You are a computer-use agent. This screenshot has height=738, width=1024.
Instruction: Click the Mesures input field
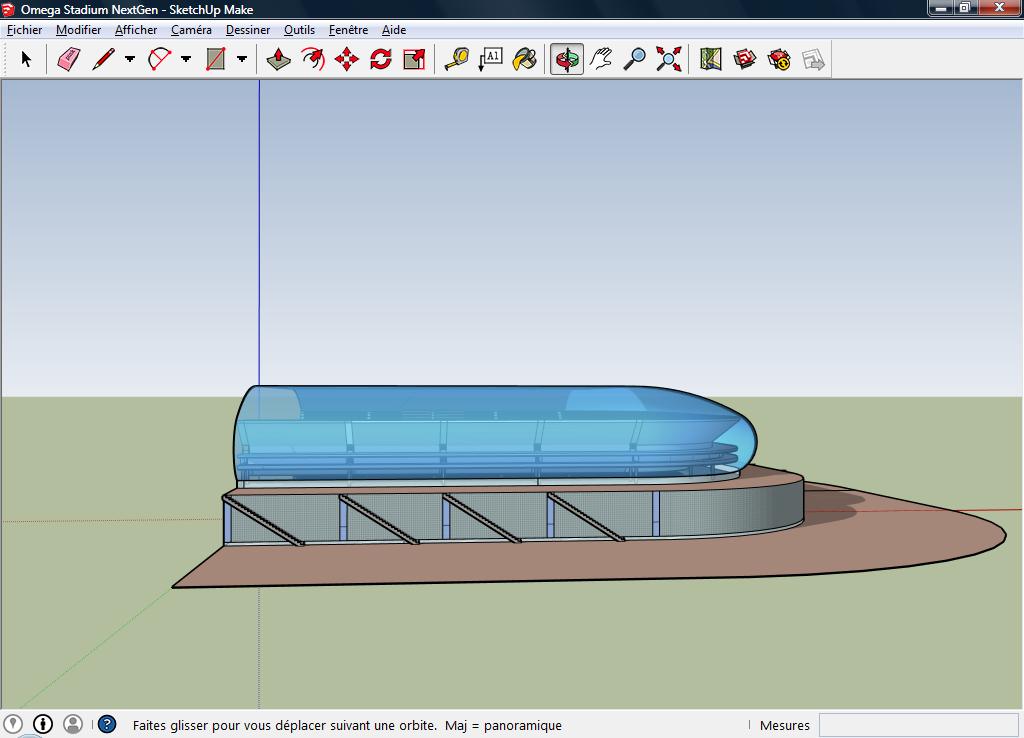[918, 725]
